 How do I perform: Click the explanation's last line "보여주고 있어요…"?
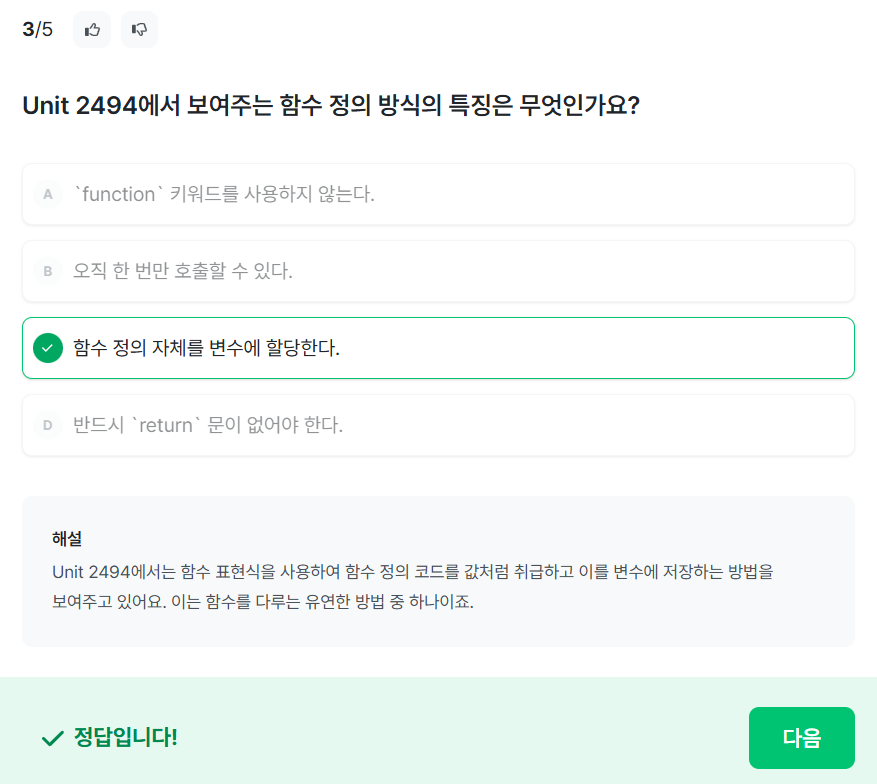(x=262, y=603)
